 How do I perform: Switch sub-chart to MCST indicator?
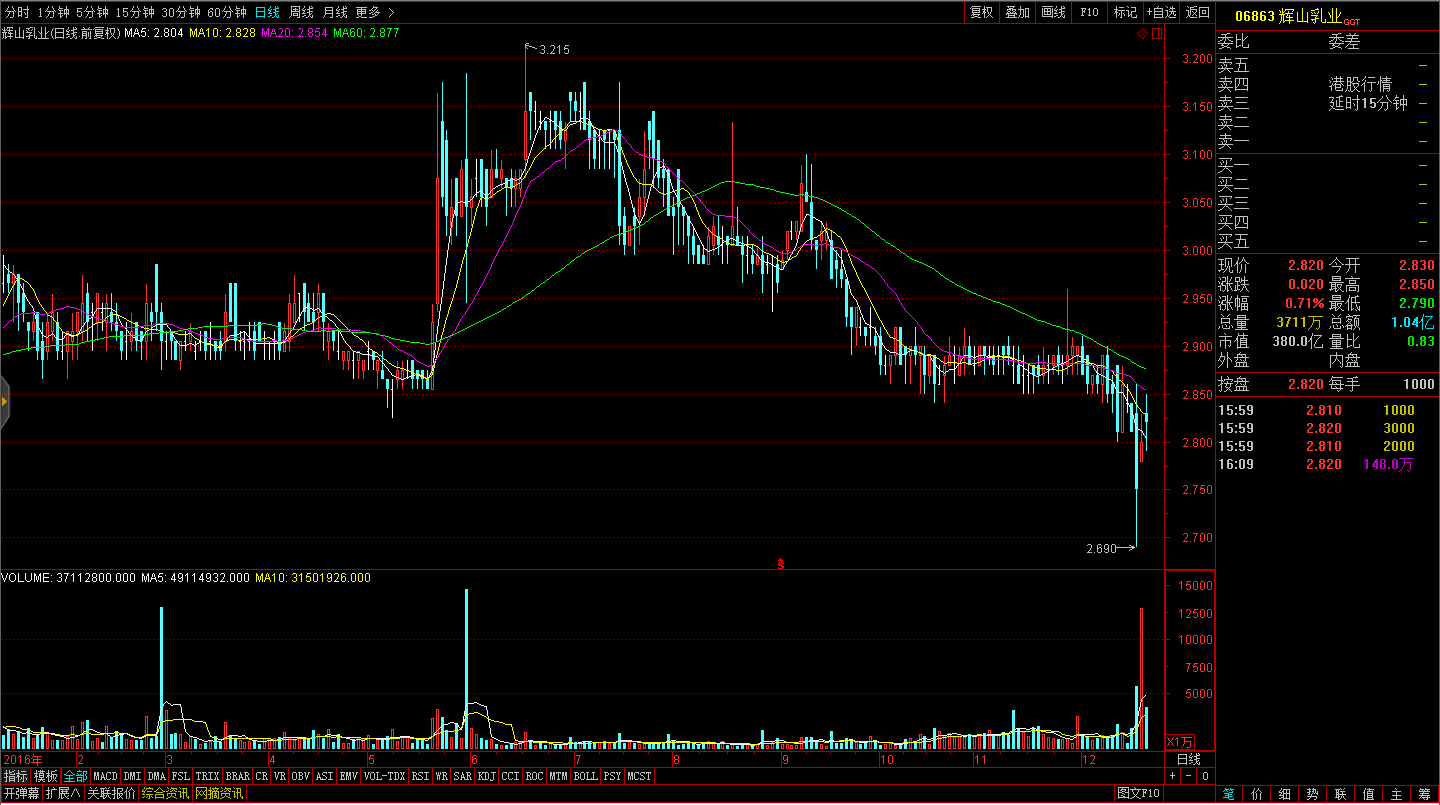640,776
